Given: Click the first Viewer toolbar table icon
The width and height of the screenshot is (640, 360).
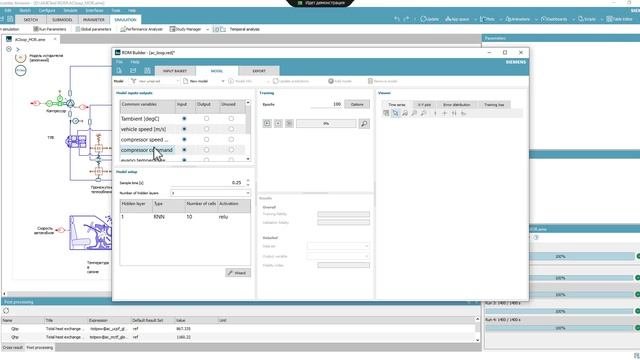Looking at the screenshot, I should 386,113.
